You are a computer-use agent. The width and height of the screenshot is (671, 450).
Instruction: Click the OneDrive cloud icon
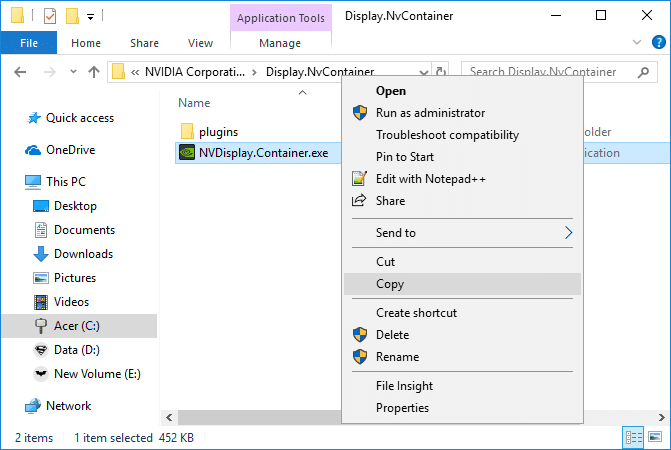[33, 150]
